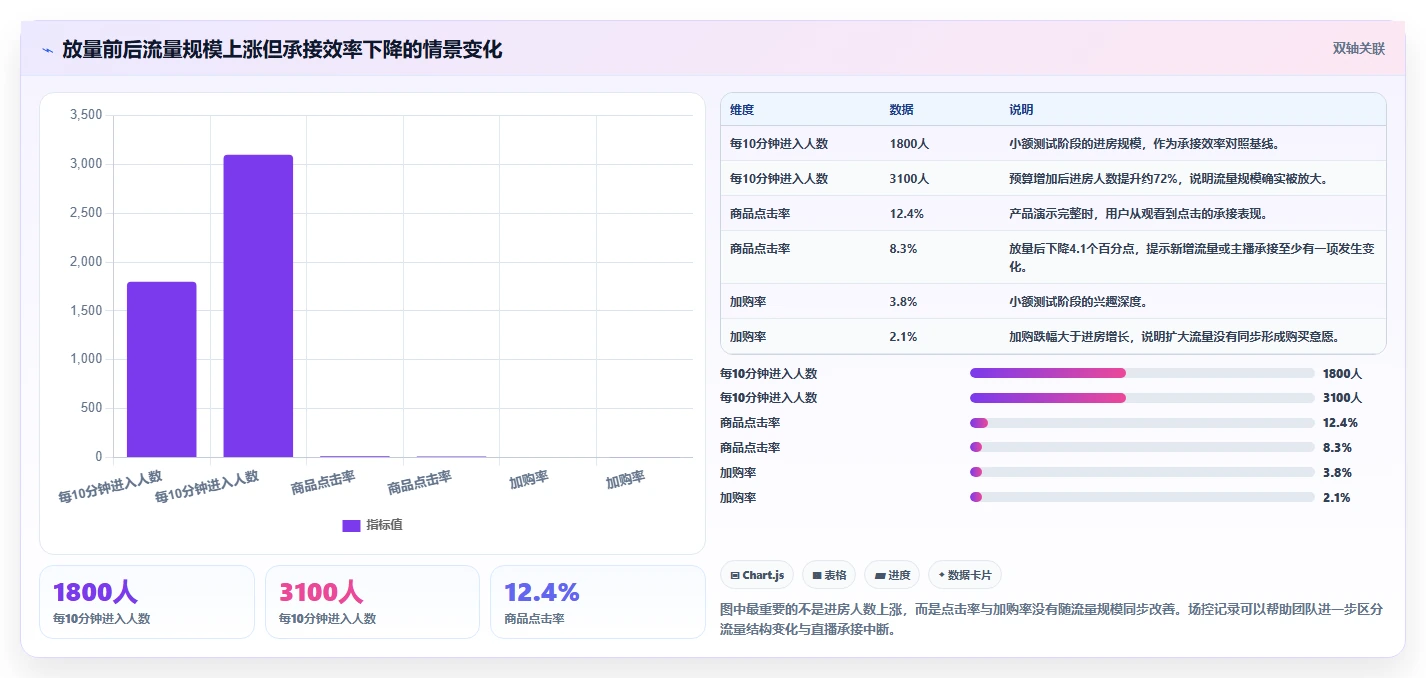Click the pulse icon beside the dashboard title
This screenshot has height=678, width=1426.
[x=47, y=50]
